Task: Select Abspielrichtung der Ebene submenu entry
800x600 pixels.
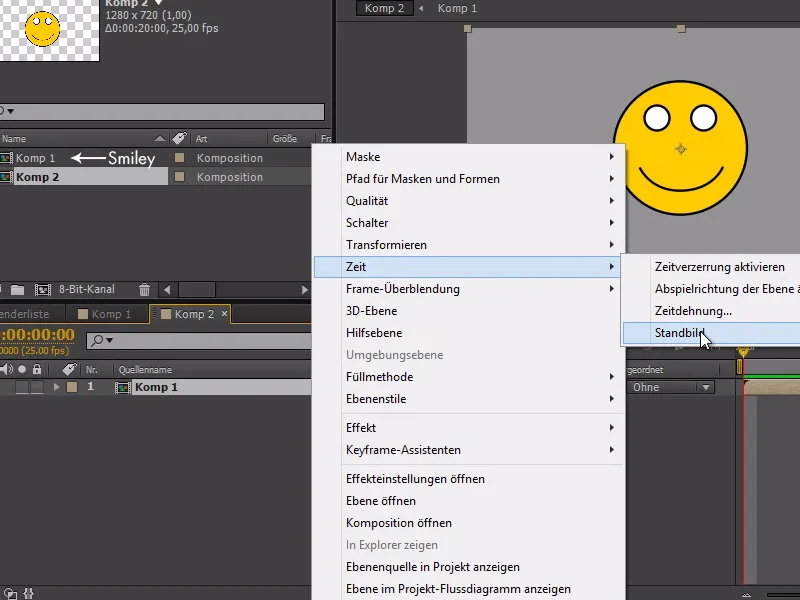Action: 711,289
